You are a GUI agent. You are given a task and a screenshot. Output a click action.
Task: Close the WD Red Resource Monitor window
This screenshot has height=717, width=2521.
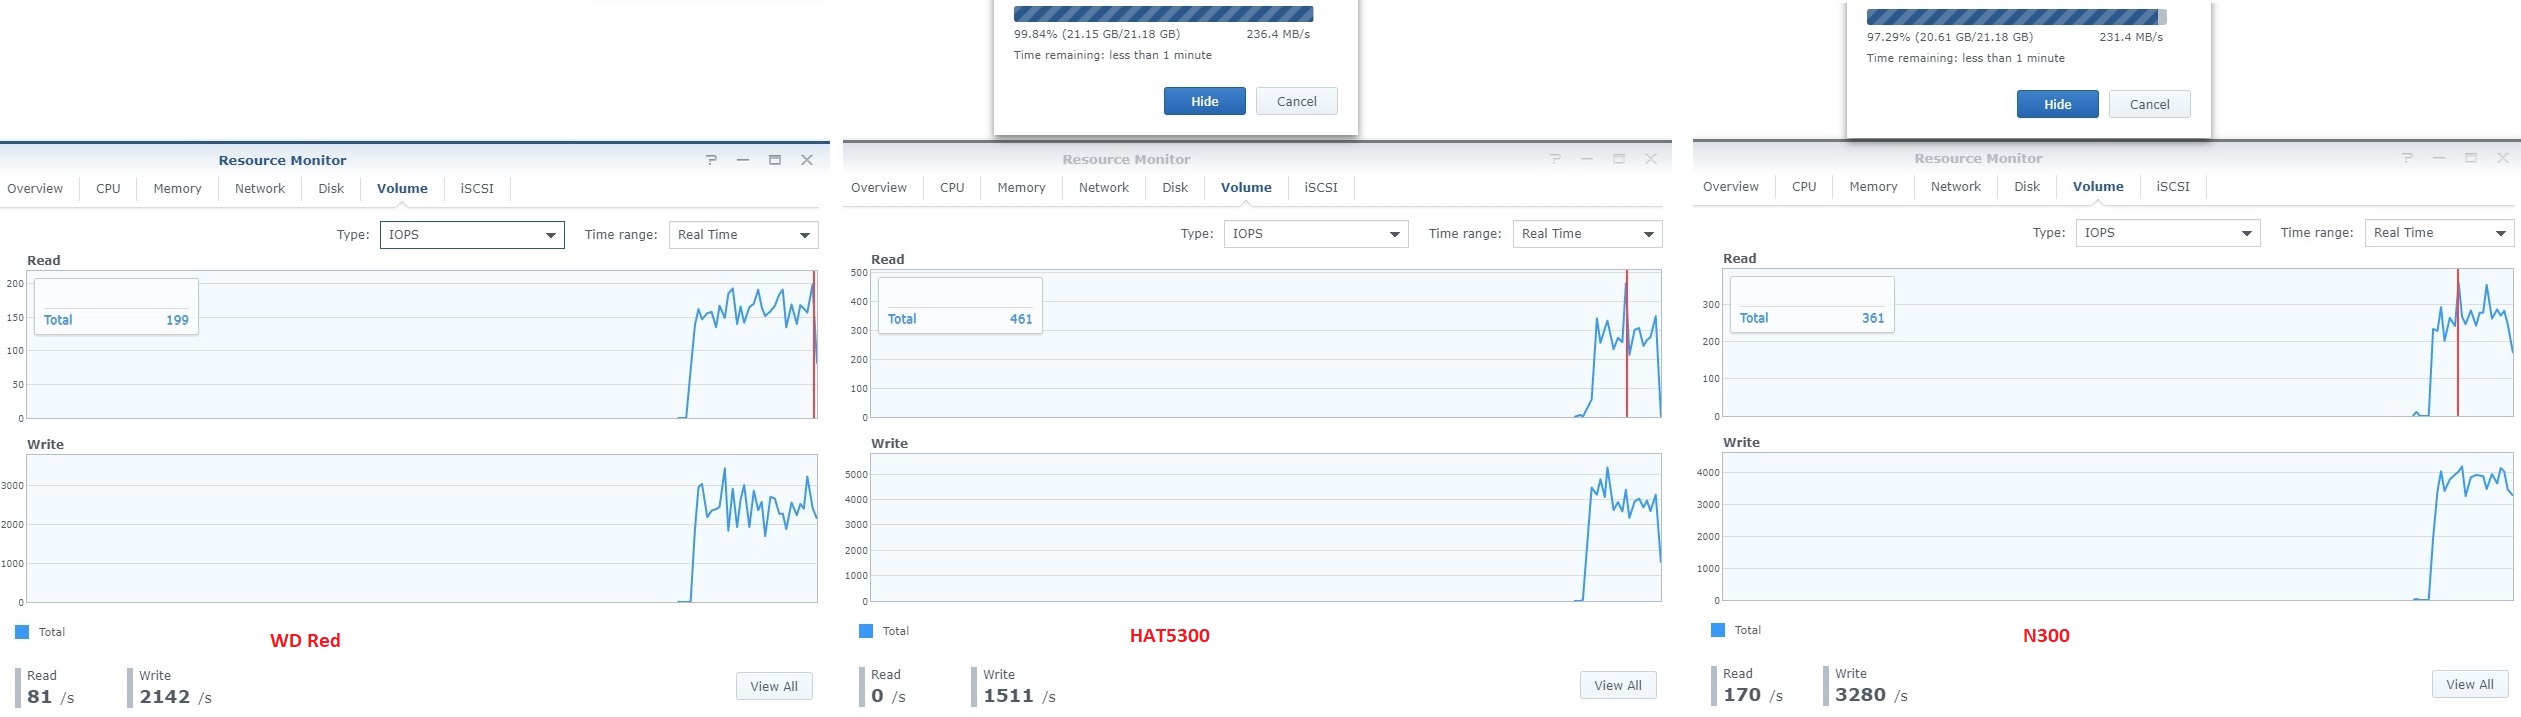click(807, 160)
